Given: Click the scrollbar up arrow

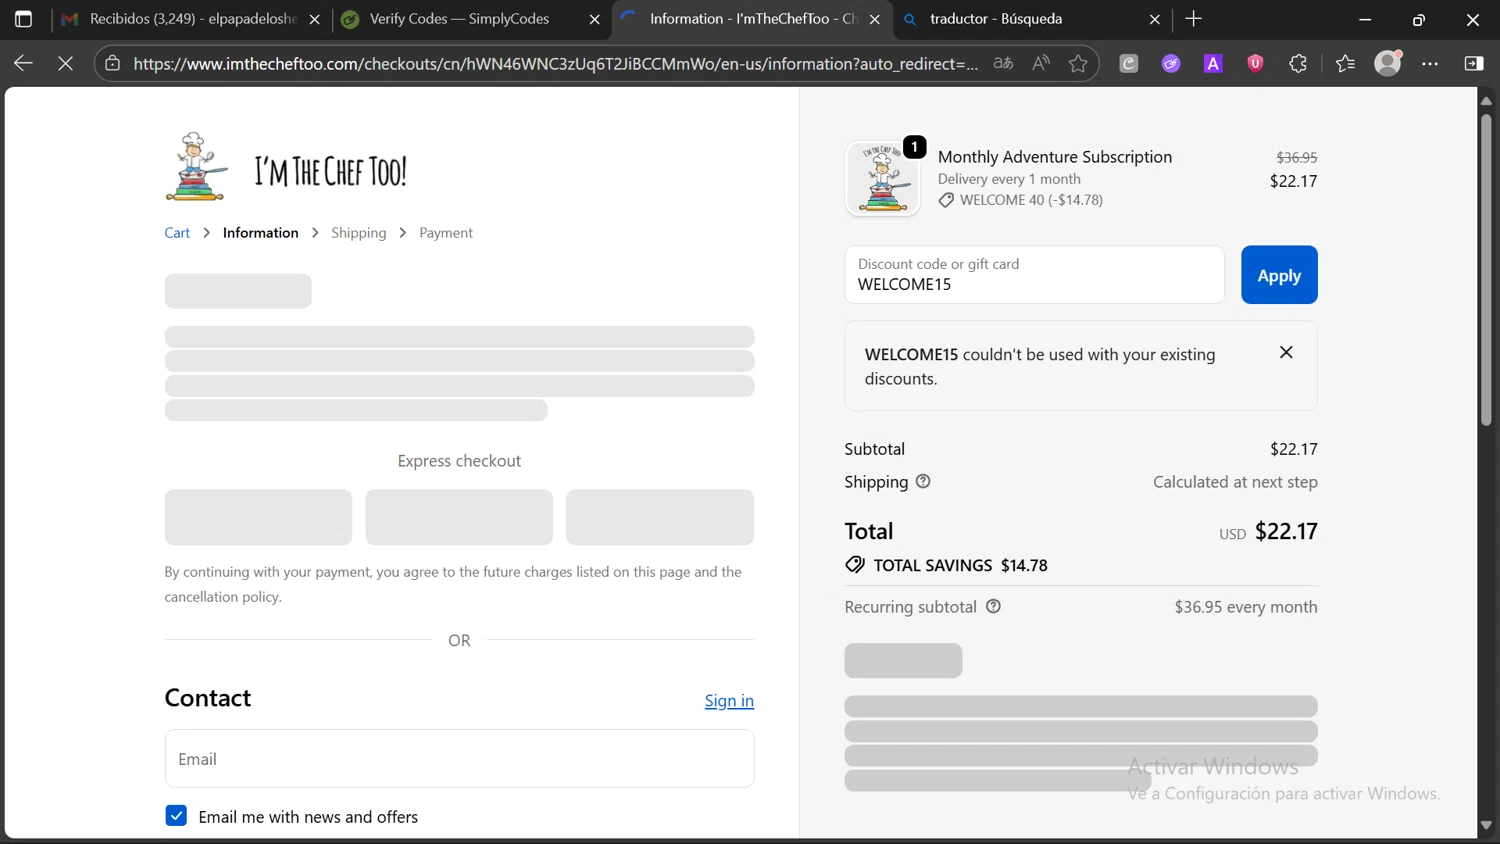Looking at the screenshot, I should (1486, 100).
